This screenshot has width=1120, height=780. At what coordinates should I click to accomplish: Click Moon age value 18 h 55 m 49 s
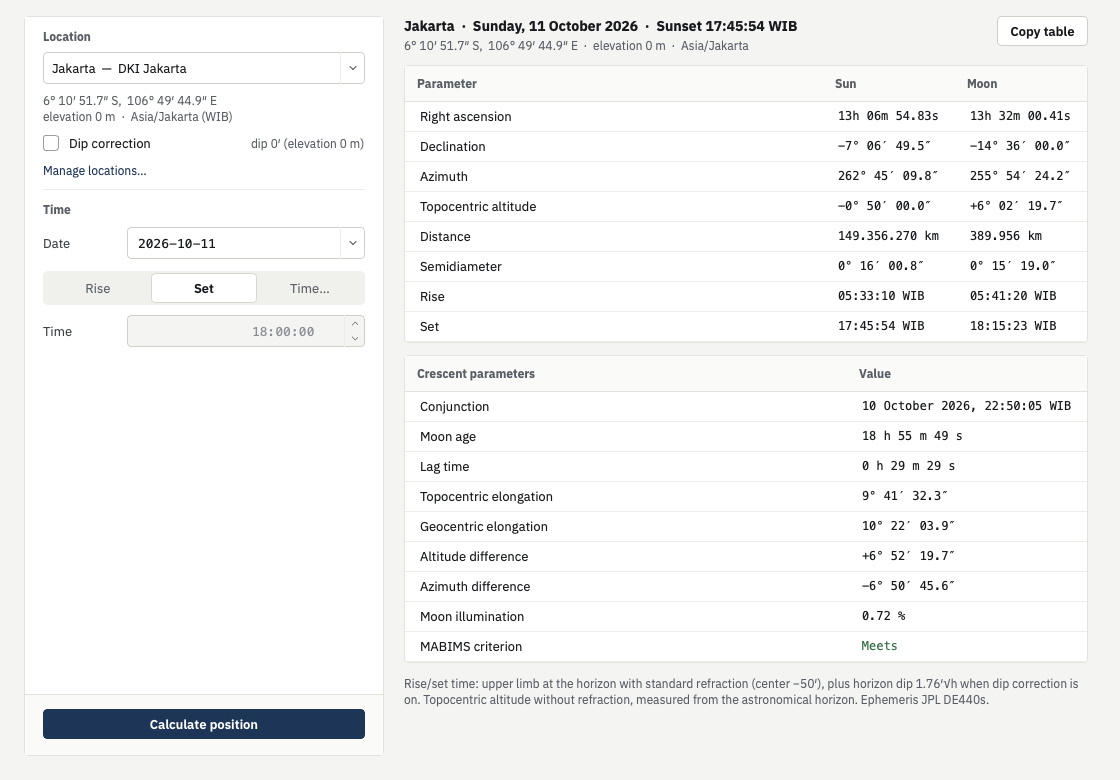coord(912,436)
